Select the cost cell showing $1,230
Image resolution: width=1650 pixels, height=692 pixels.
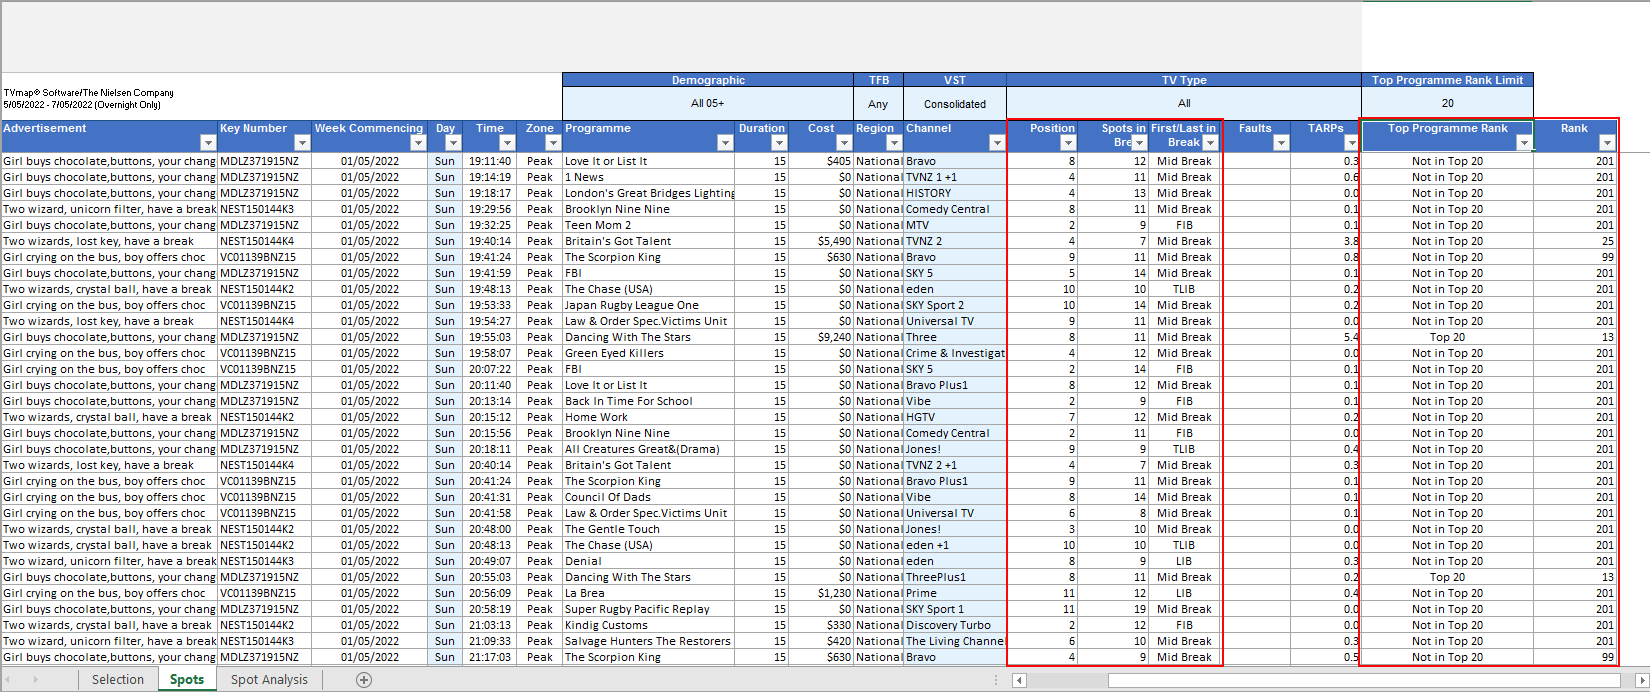(821, 593)
